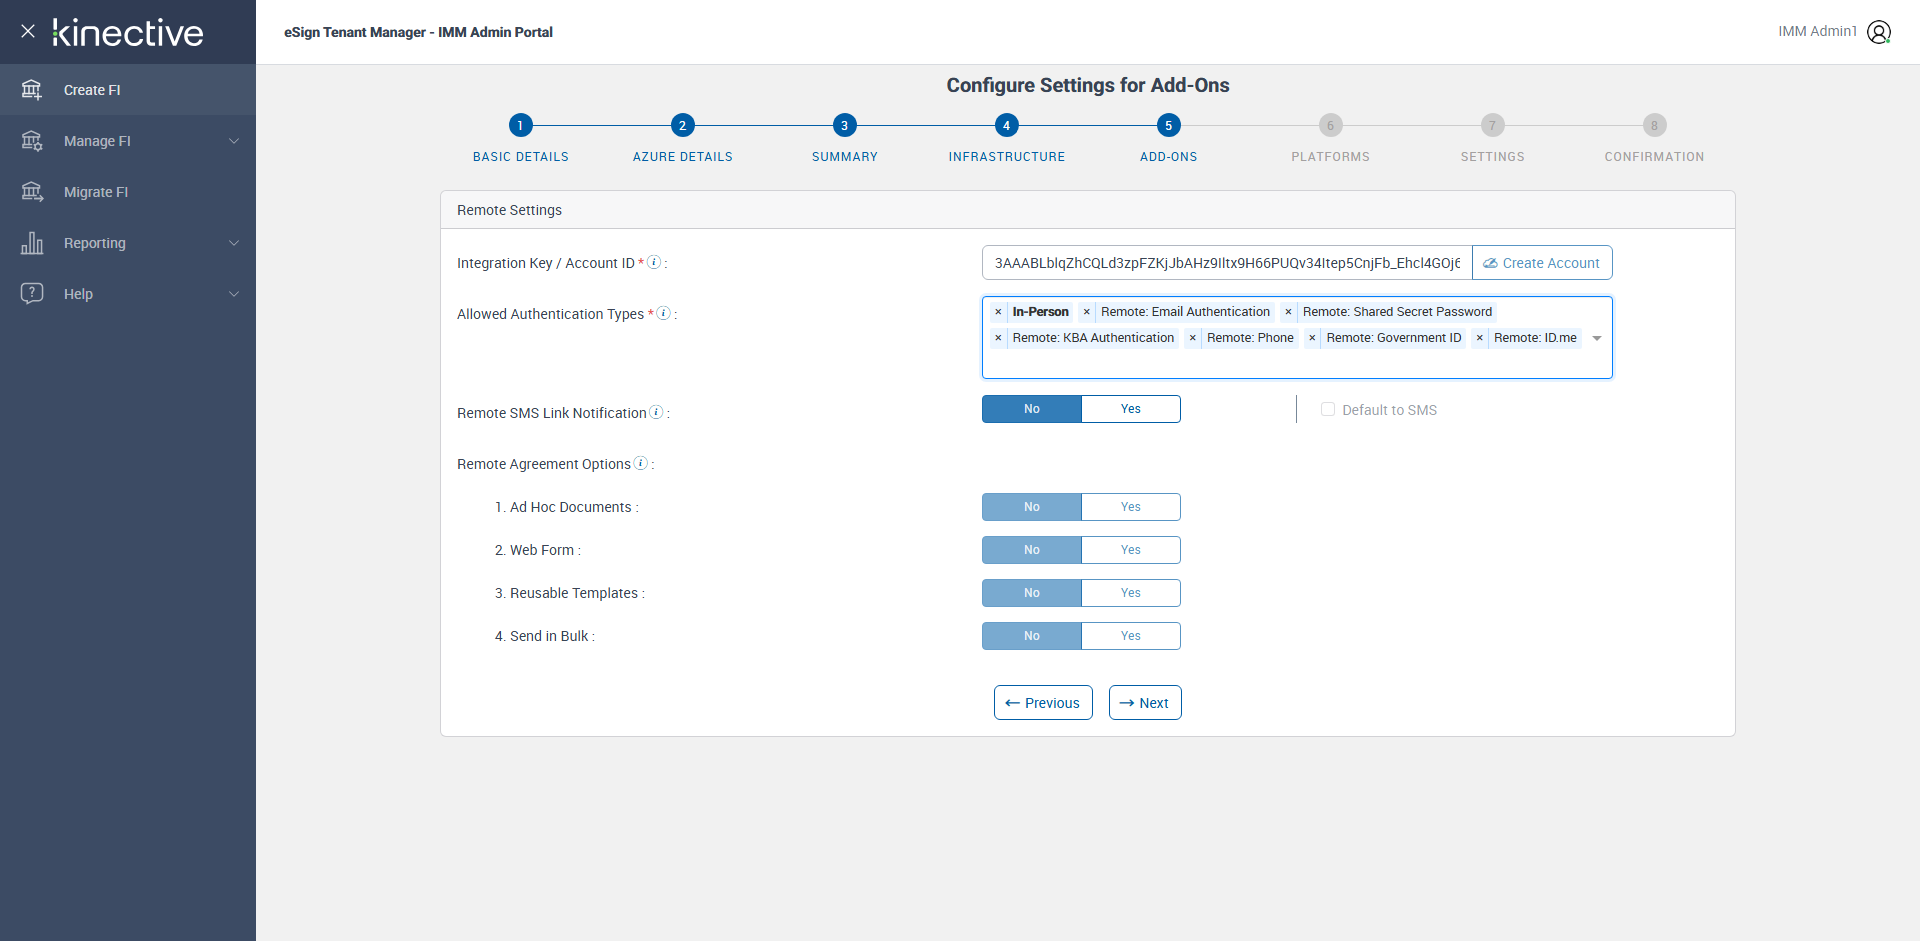The width and height of the screenshot is (1920, 941).
Task: Go to step 2 circle Azure Details
Action: tap(682, 125)
